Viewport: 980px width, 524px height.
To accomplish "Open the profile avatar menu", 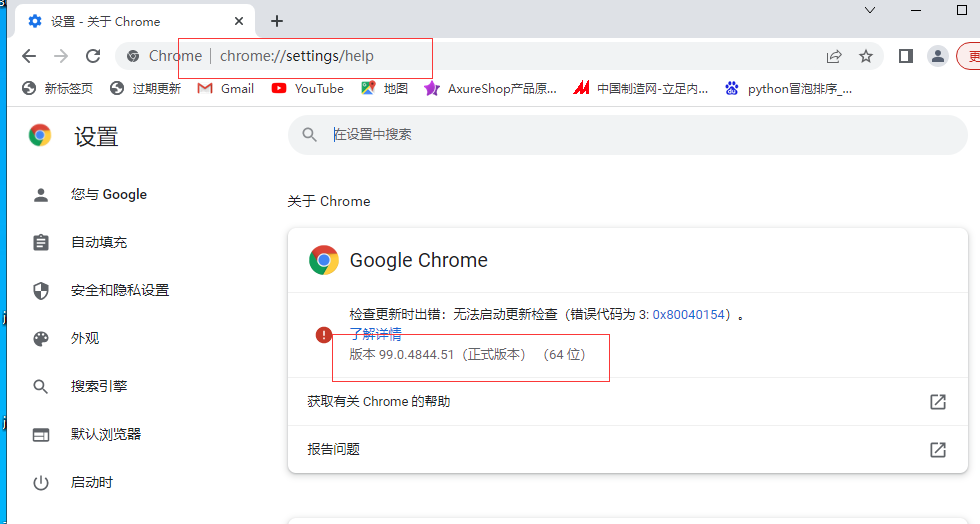I will (x=938, y=56).
